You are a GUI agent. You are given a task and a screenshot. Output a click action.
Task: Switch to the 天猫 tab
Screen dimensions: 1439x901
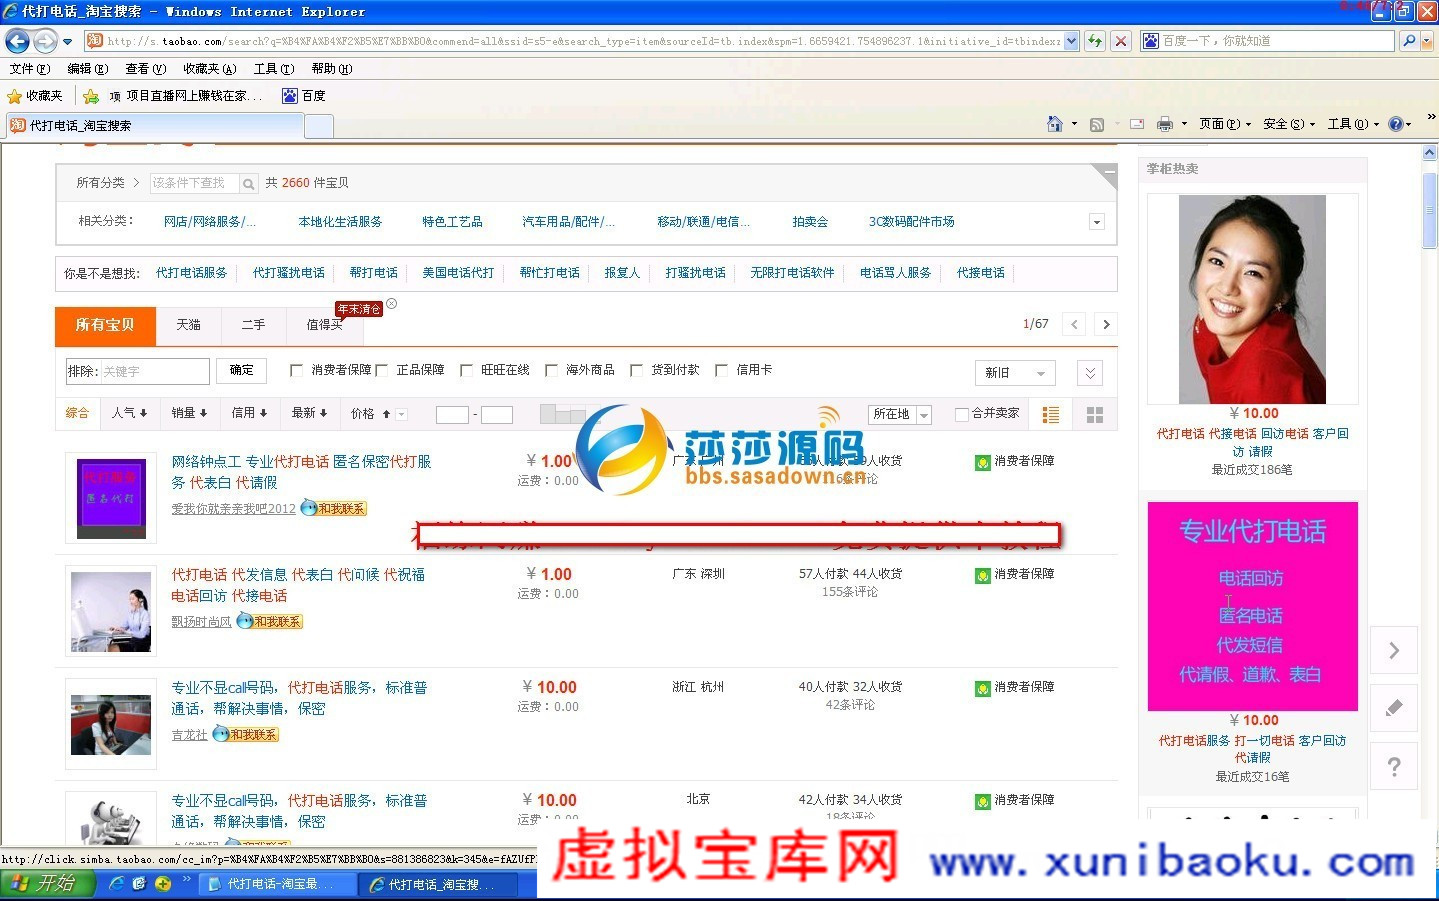(188, 325)
